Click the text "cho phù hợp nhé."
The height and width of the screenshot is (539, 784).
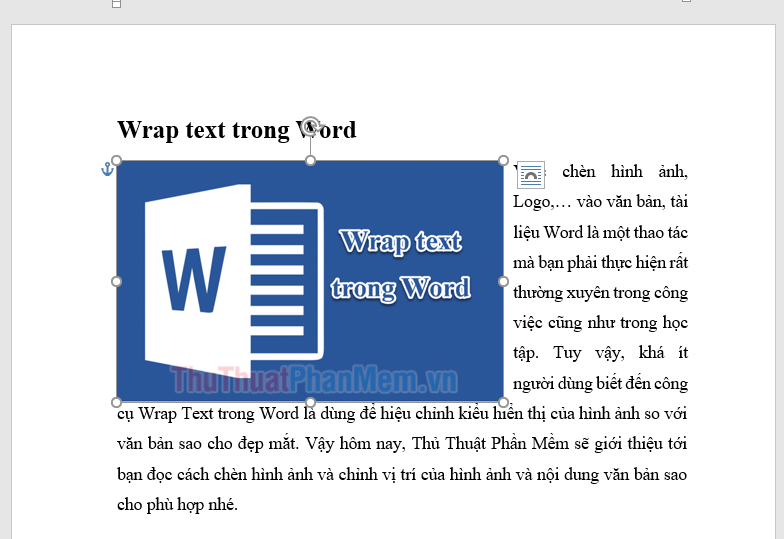click(178, 504)
